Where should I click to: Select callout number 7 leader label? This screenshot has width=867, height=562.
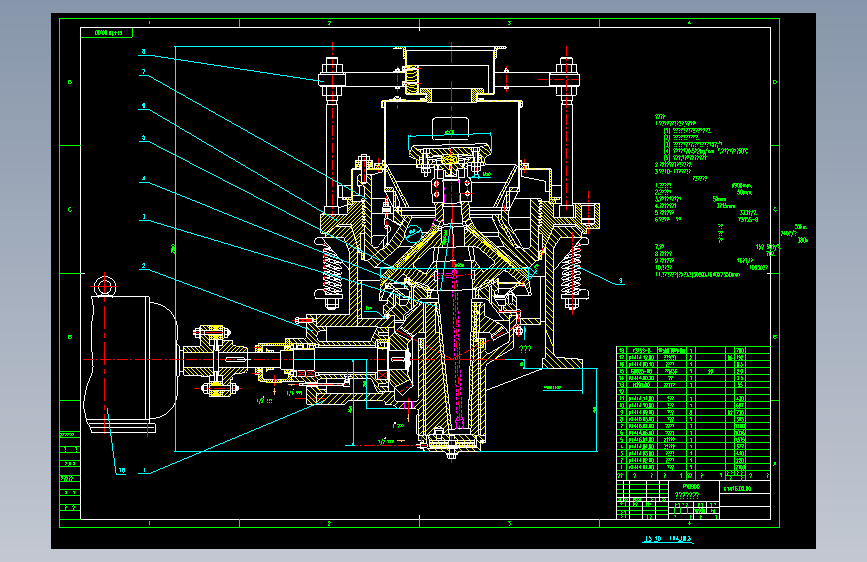(x=143, y=72)
